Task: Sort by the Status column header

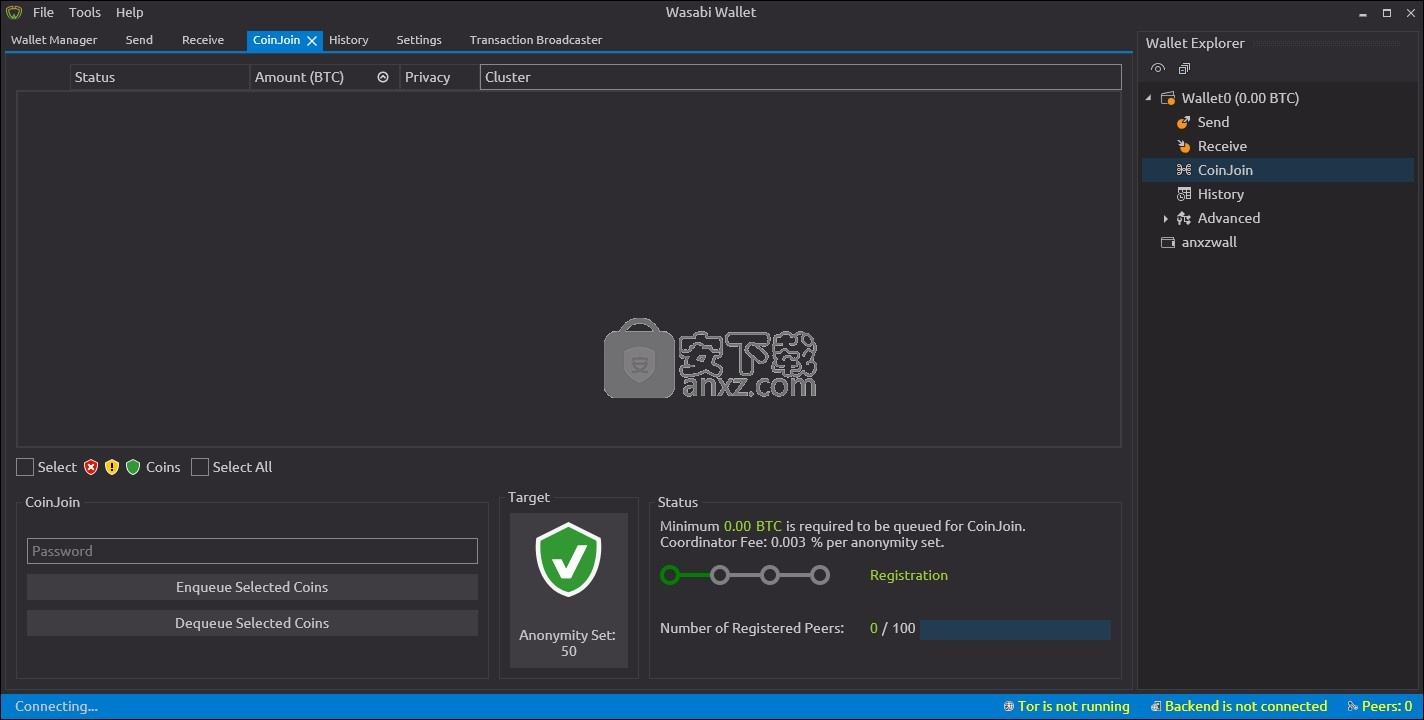Action: [x=160, y=77]
